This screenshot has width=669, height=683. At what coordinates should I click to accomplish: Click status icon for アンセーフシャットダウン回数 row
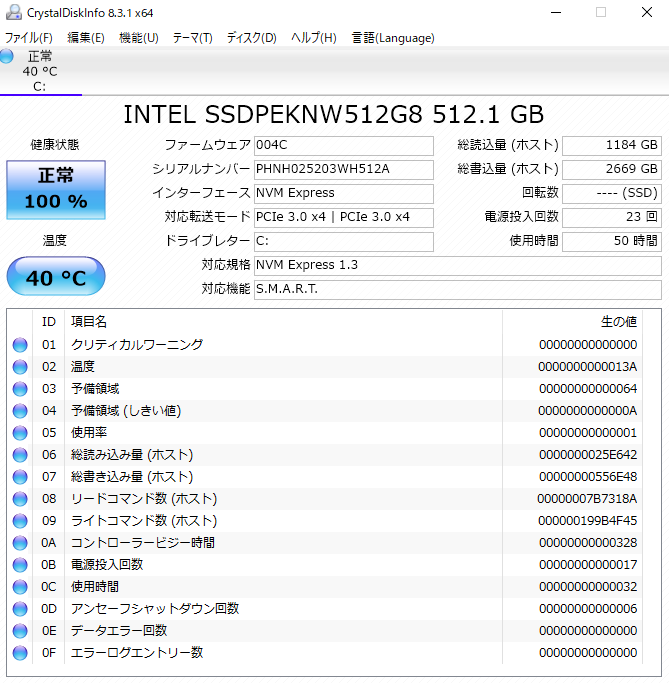pos(20,609)
